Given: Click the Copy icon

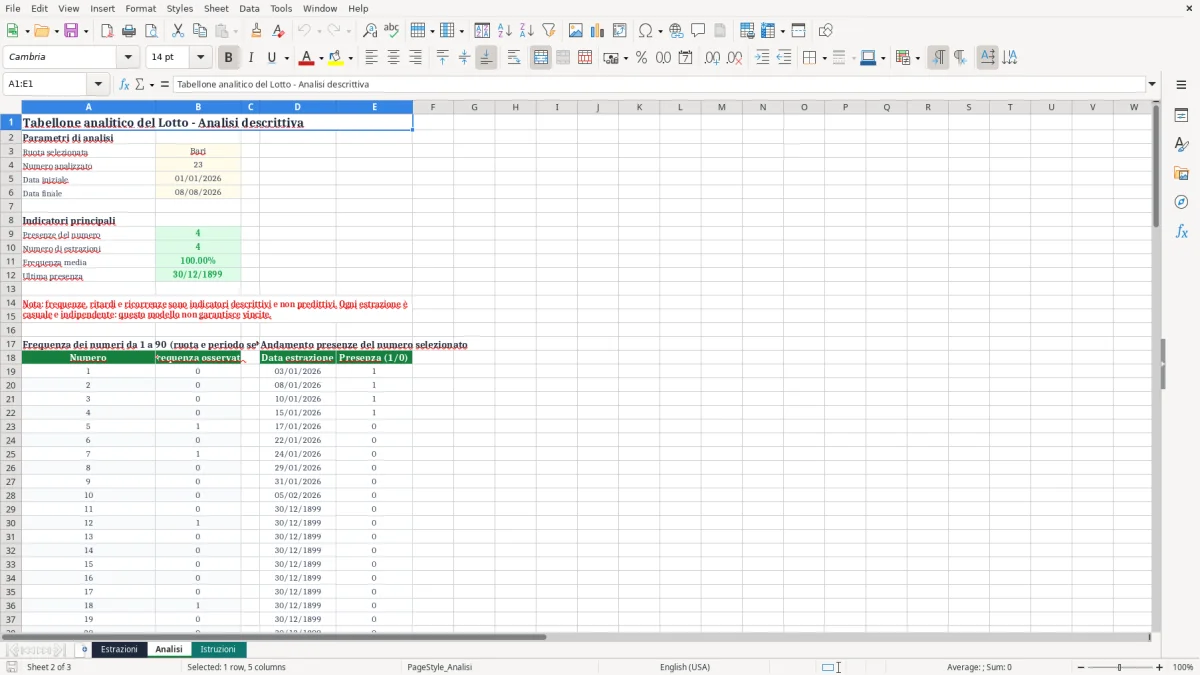Looking at the screenshot, I should [200, 31].
